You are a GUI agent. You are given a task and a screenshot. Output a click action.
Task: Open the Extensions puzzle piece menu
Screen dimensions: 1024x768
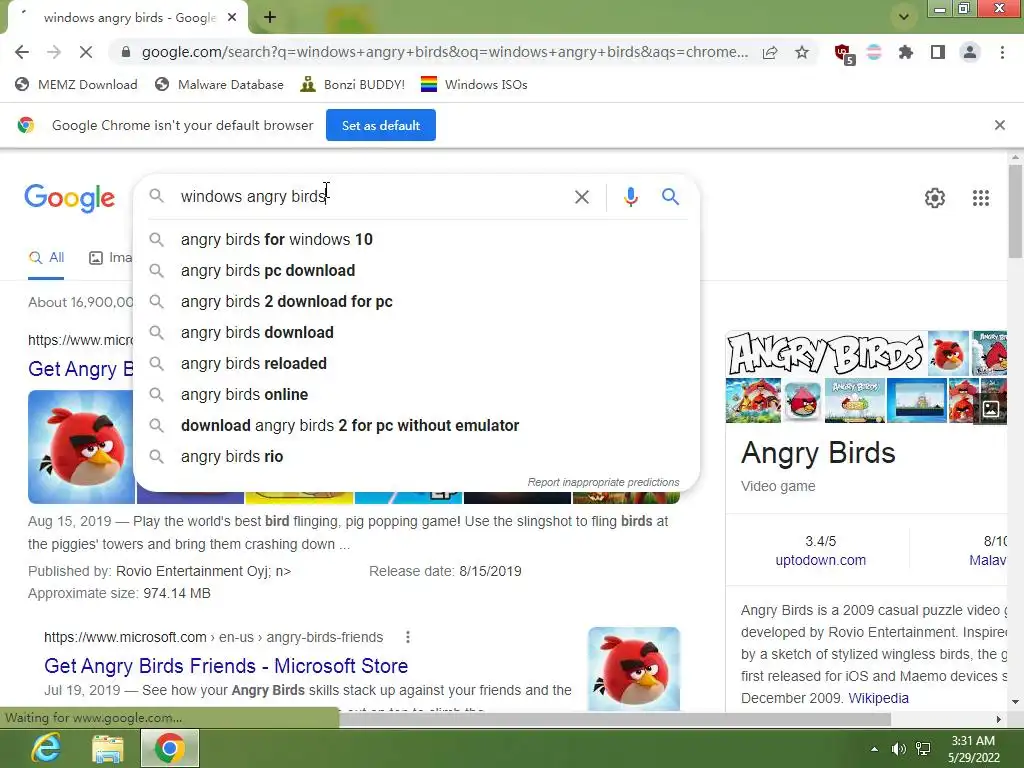[905, 52]
